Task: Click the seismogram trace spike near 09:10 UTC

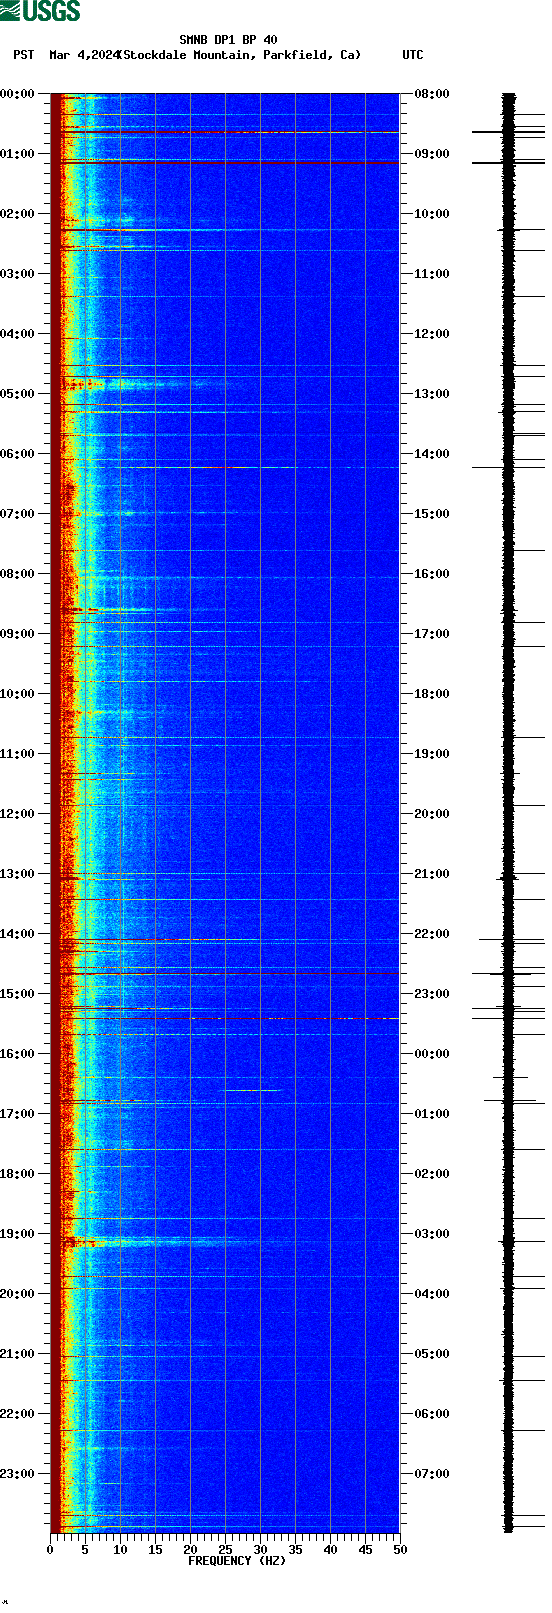Action: pos(508,162)
